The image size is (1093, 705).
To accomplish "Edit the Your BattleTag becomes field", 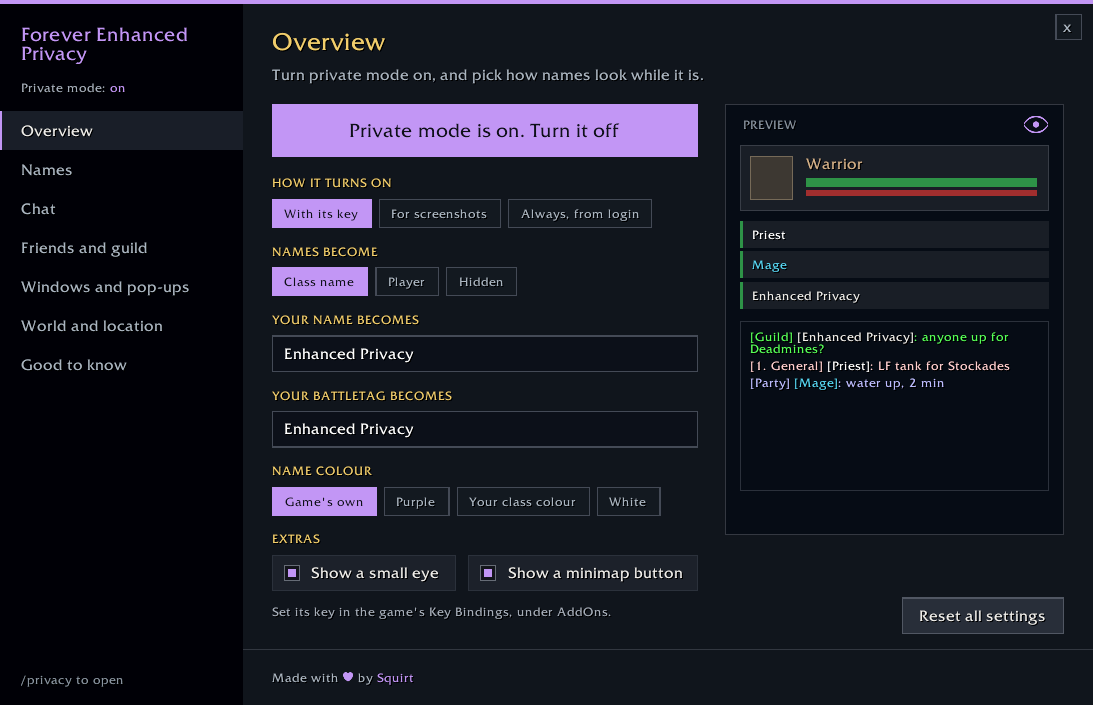I will pyautogui.click(x=484, y=429).
